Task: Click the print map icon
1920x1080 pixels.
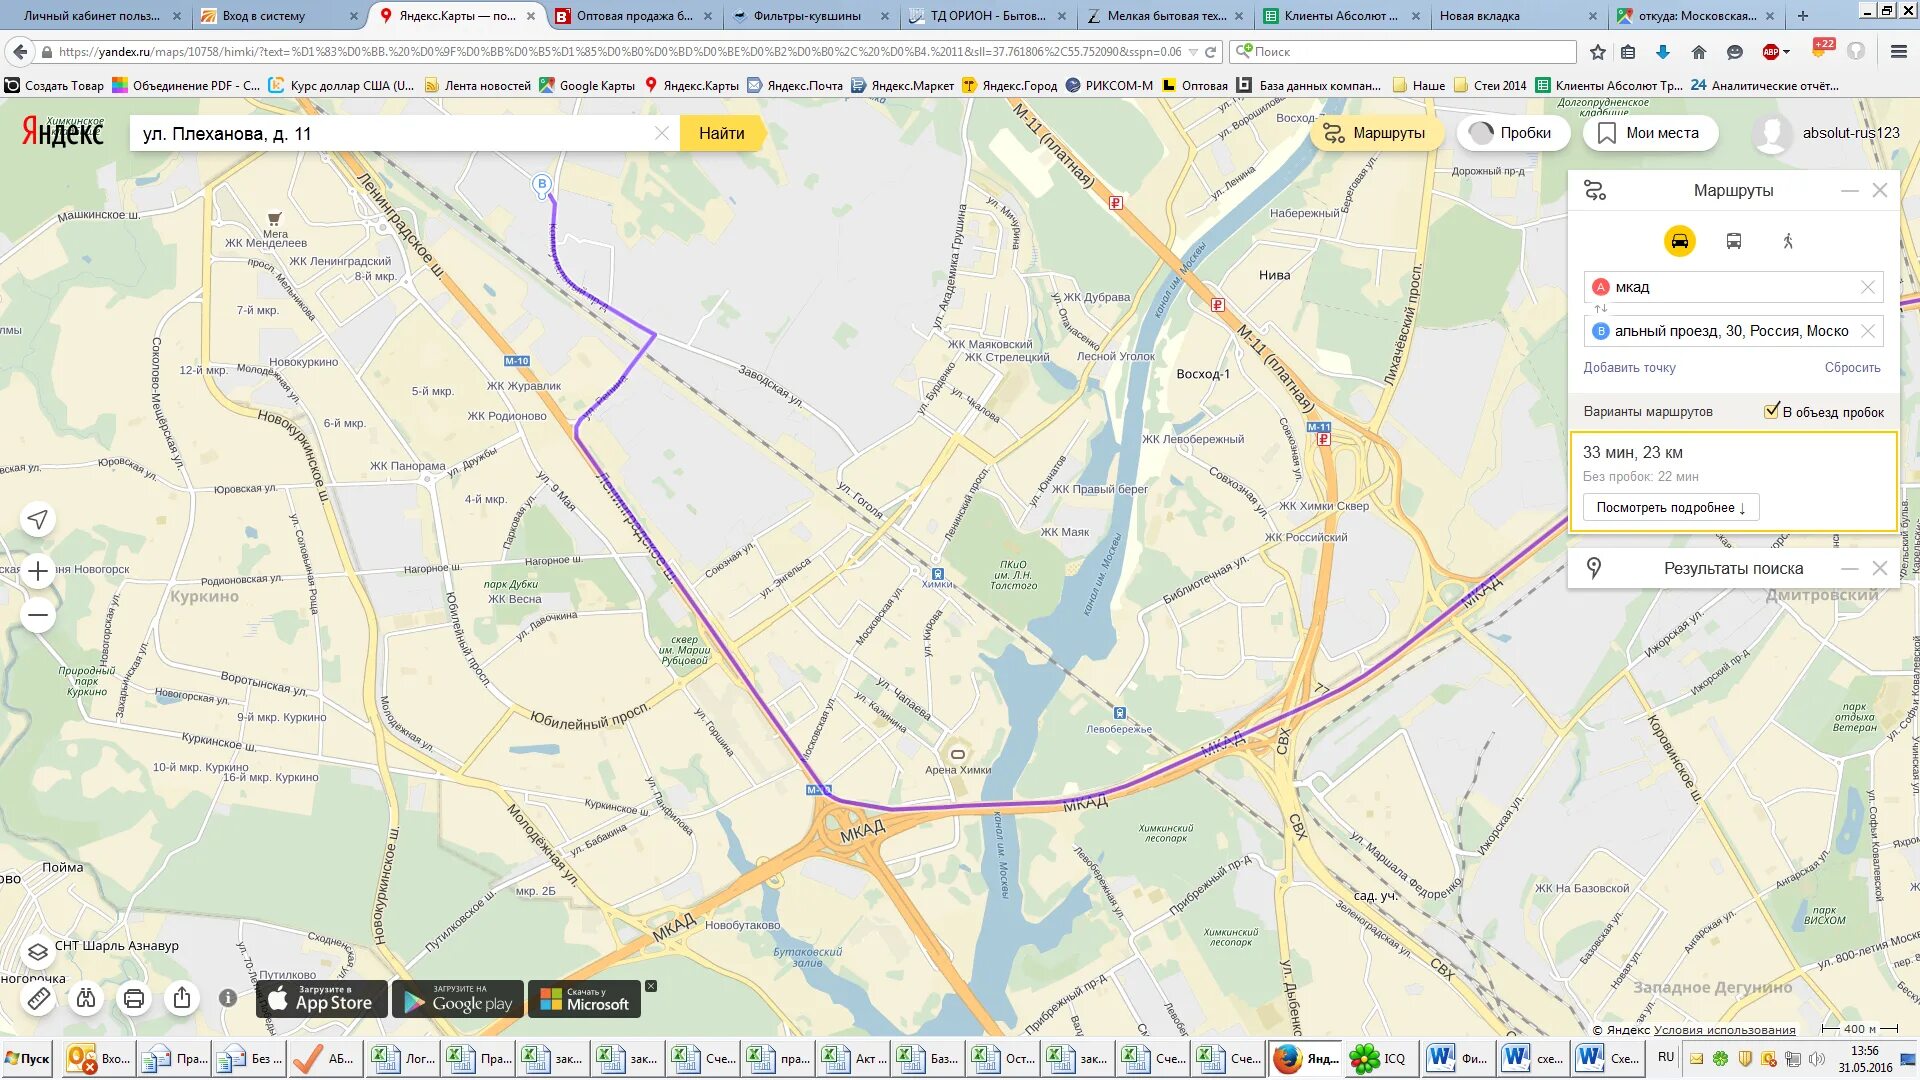Action: pos(134,998)
